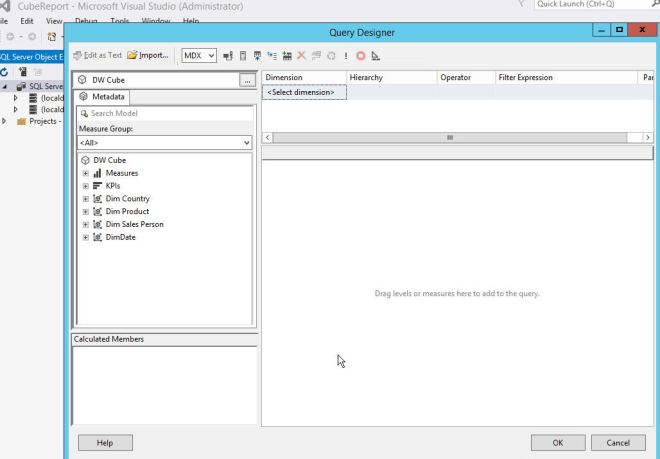Expand the Dim Product tree node
Image resolution: width=660 pixels, height=459 pixels.
(x=86, y=212)
